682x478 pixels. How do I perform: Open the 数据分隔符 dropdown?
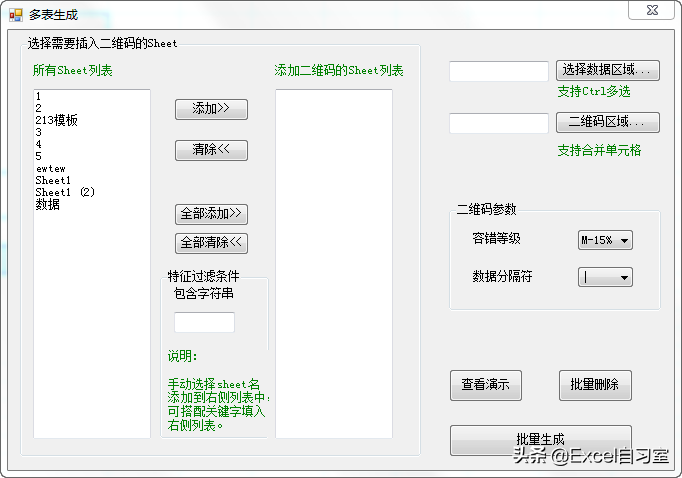click(605, 277)
